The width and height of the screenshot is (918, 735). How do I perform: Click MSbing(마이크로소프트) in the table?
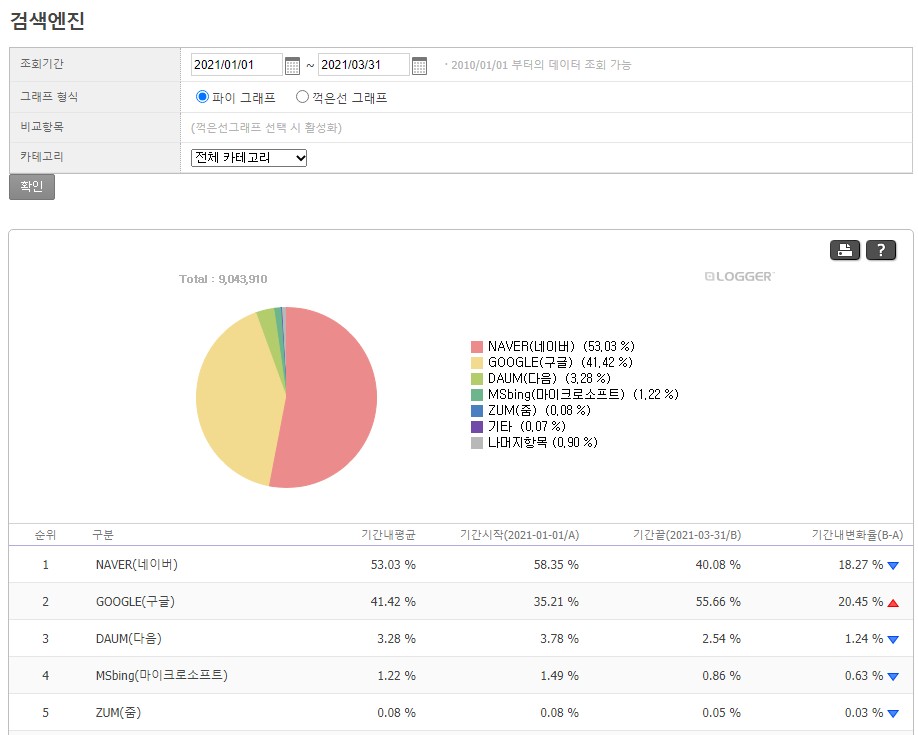pyautogui.click(x=162, y=675)
